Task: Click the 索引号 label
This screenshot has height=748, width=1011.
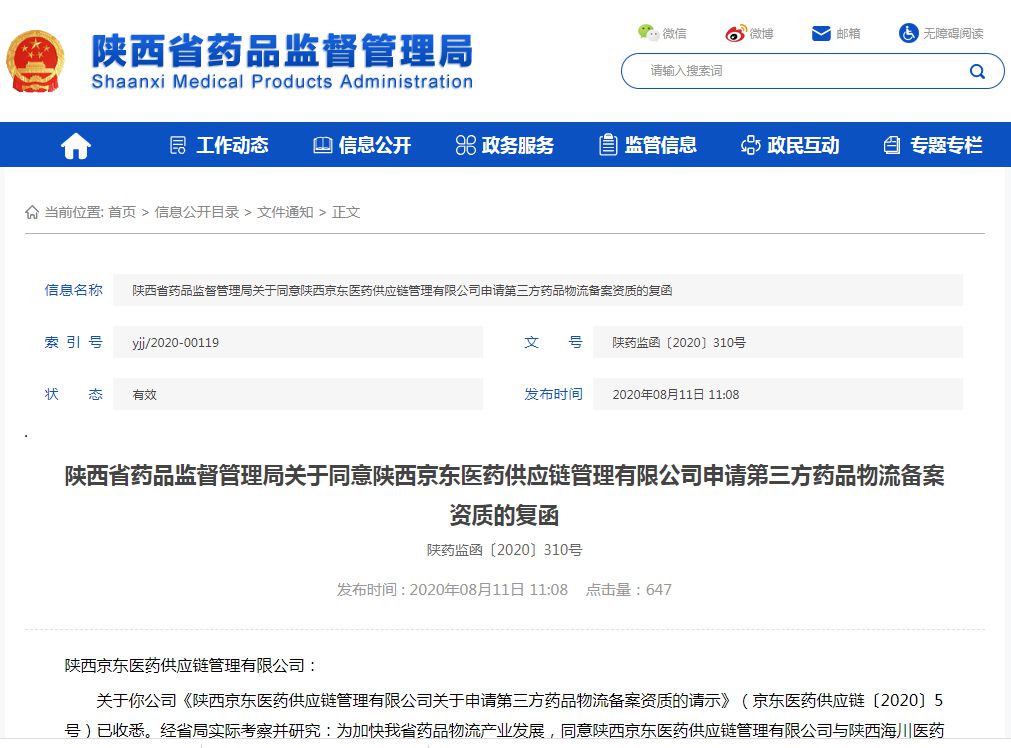Action: tap(74, 342)
